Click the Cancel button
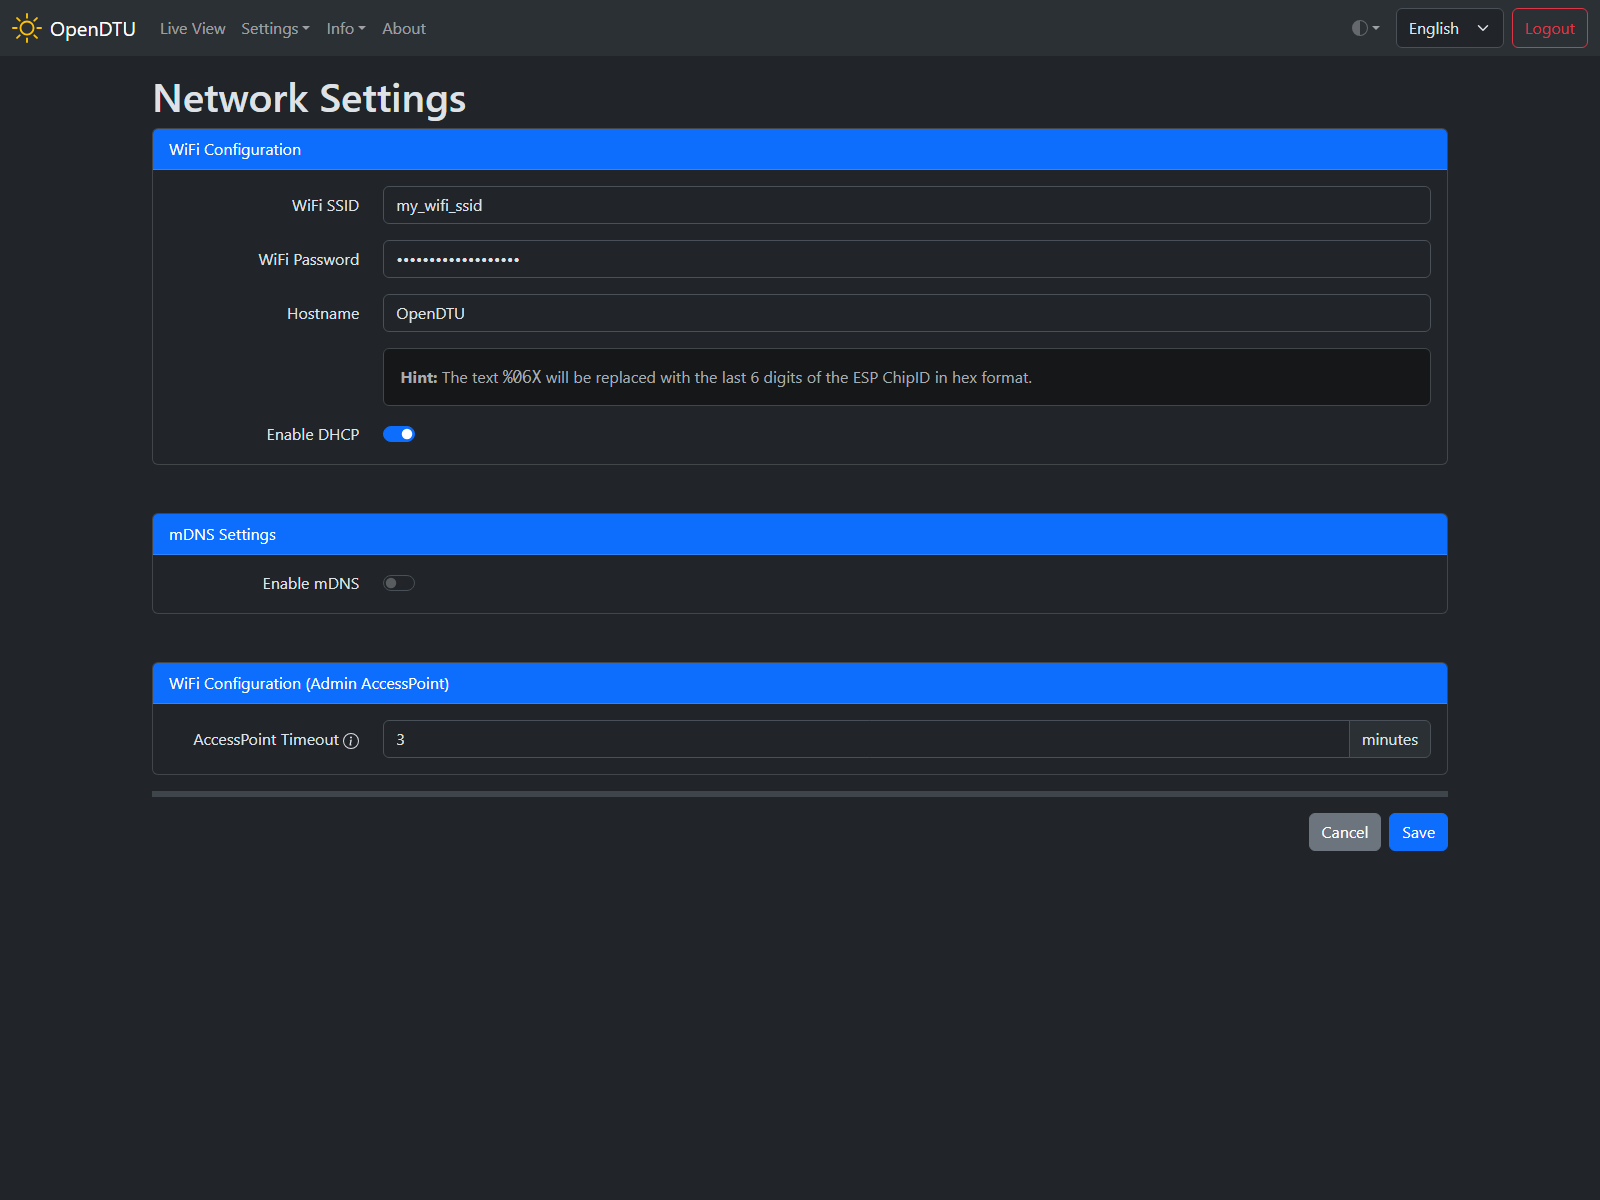 point(1344,832)
